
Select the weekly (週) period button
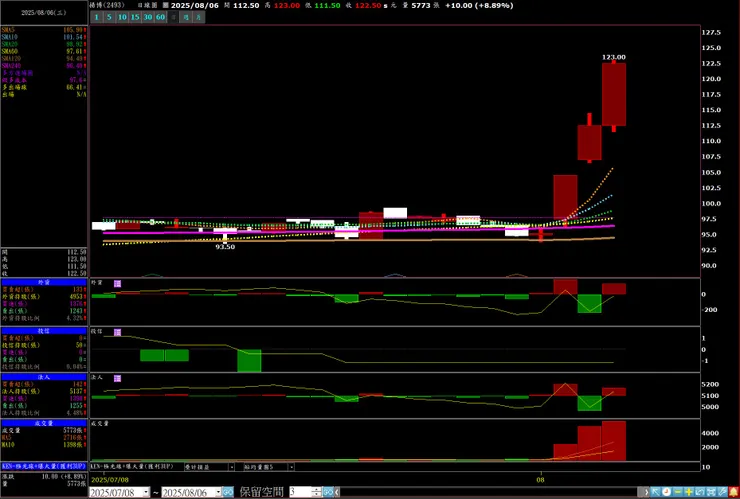[186, 17]
